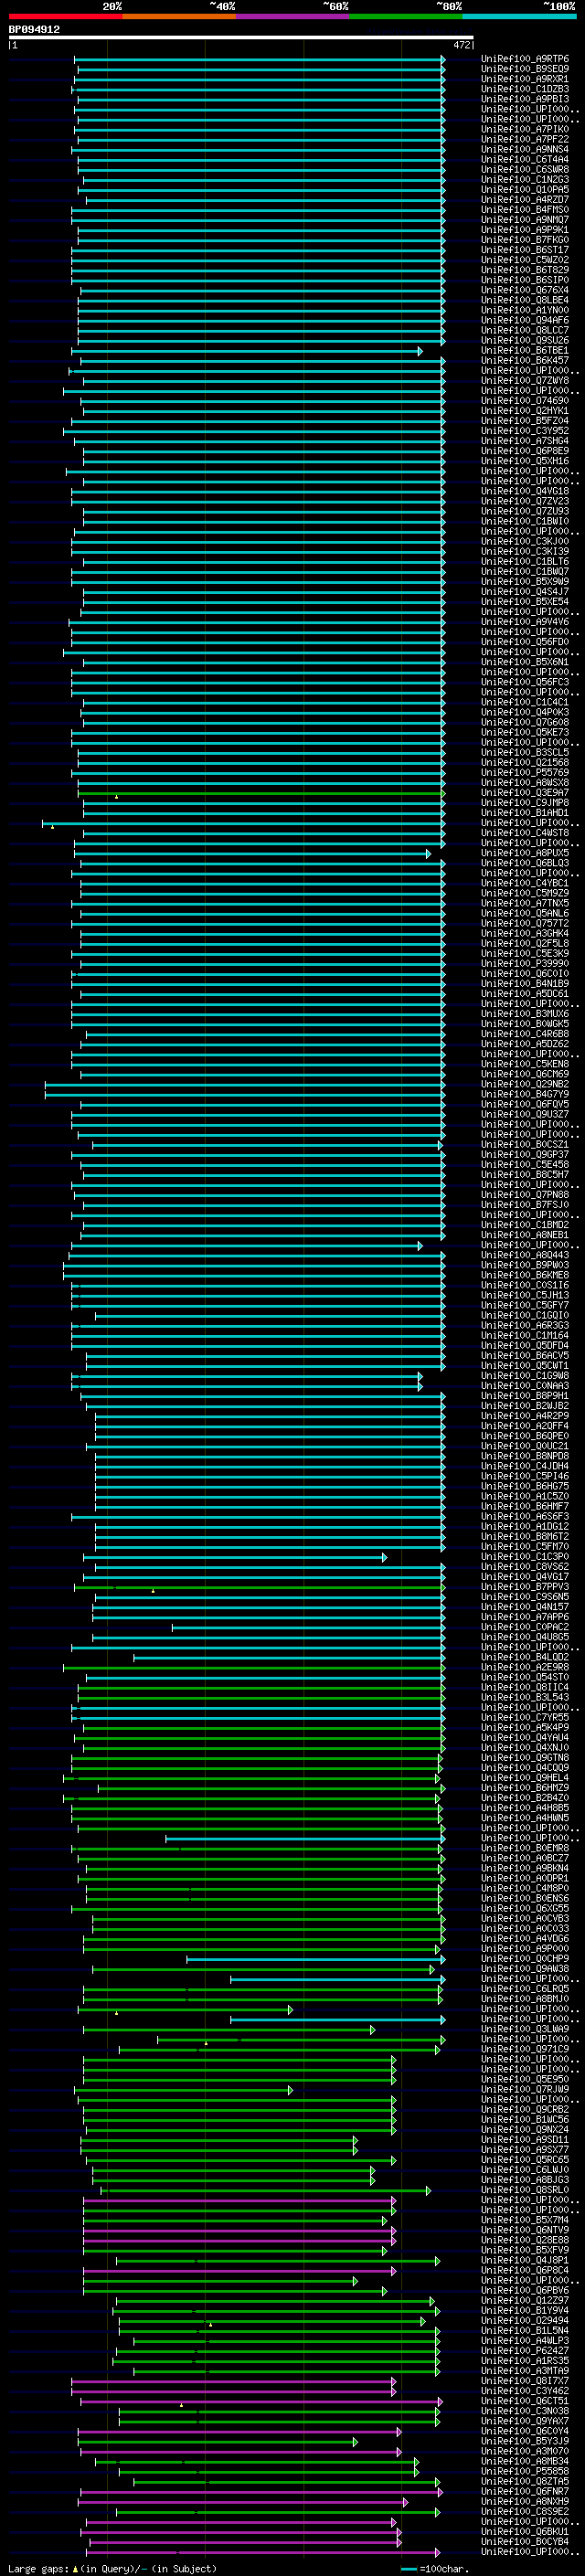Click the cyan ~100% identity legend bar

(x=519, y=17)
